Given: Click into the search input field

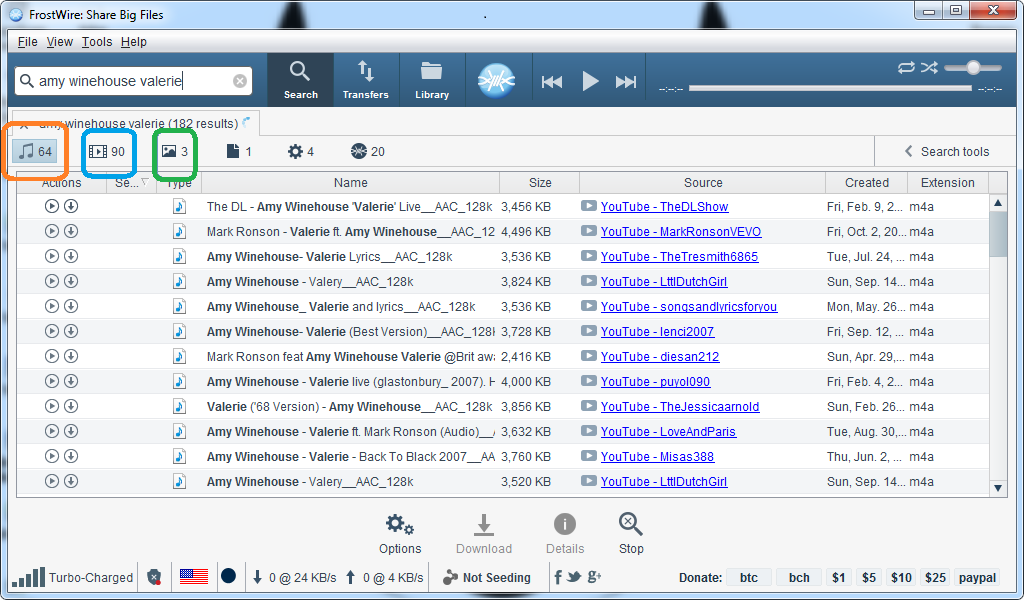Looking at the screenshot, I should [134, 81].
